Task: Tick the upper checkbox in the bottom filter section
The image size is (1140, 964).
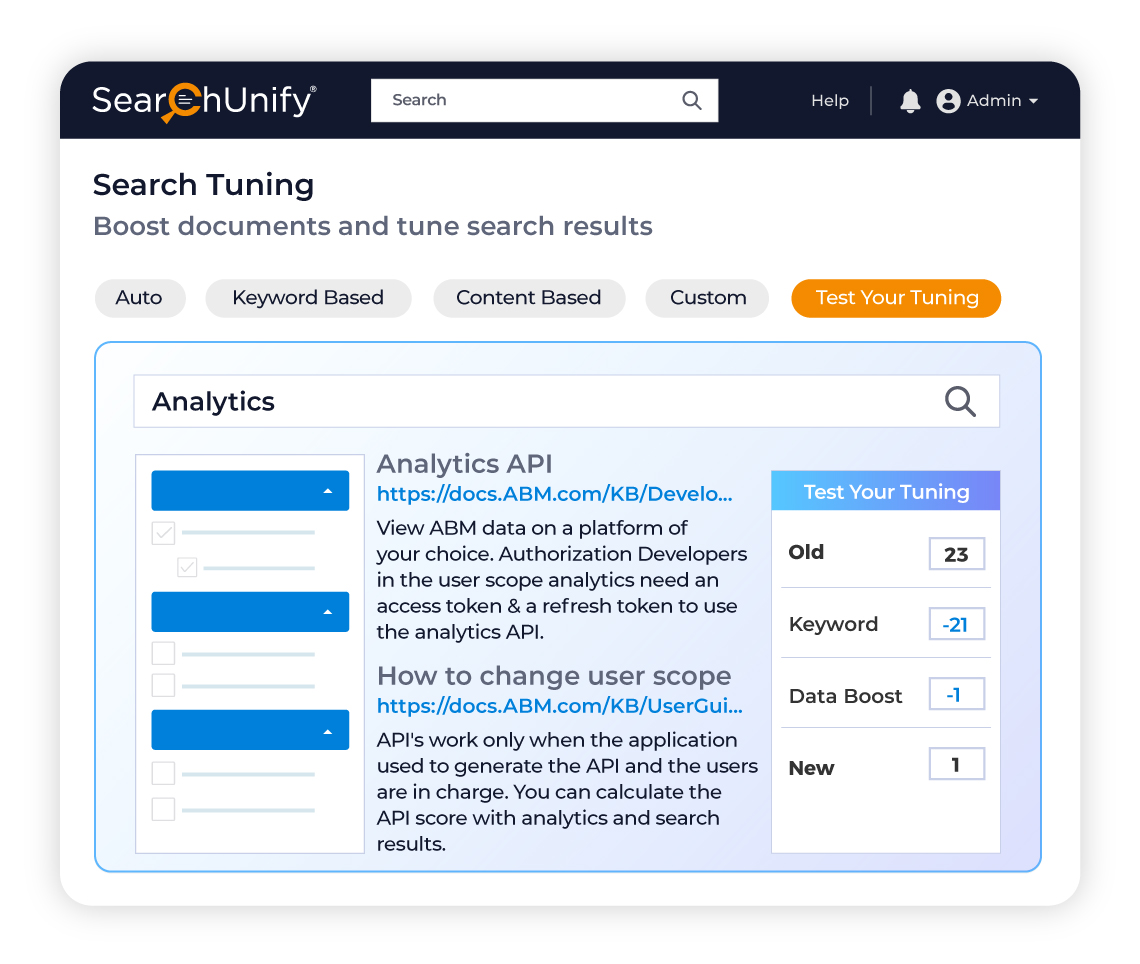Action: 164,773
